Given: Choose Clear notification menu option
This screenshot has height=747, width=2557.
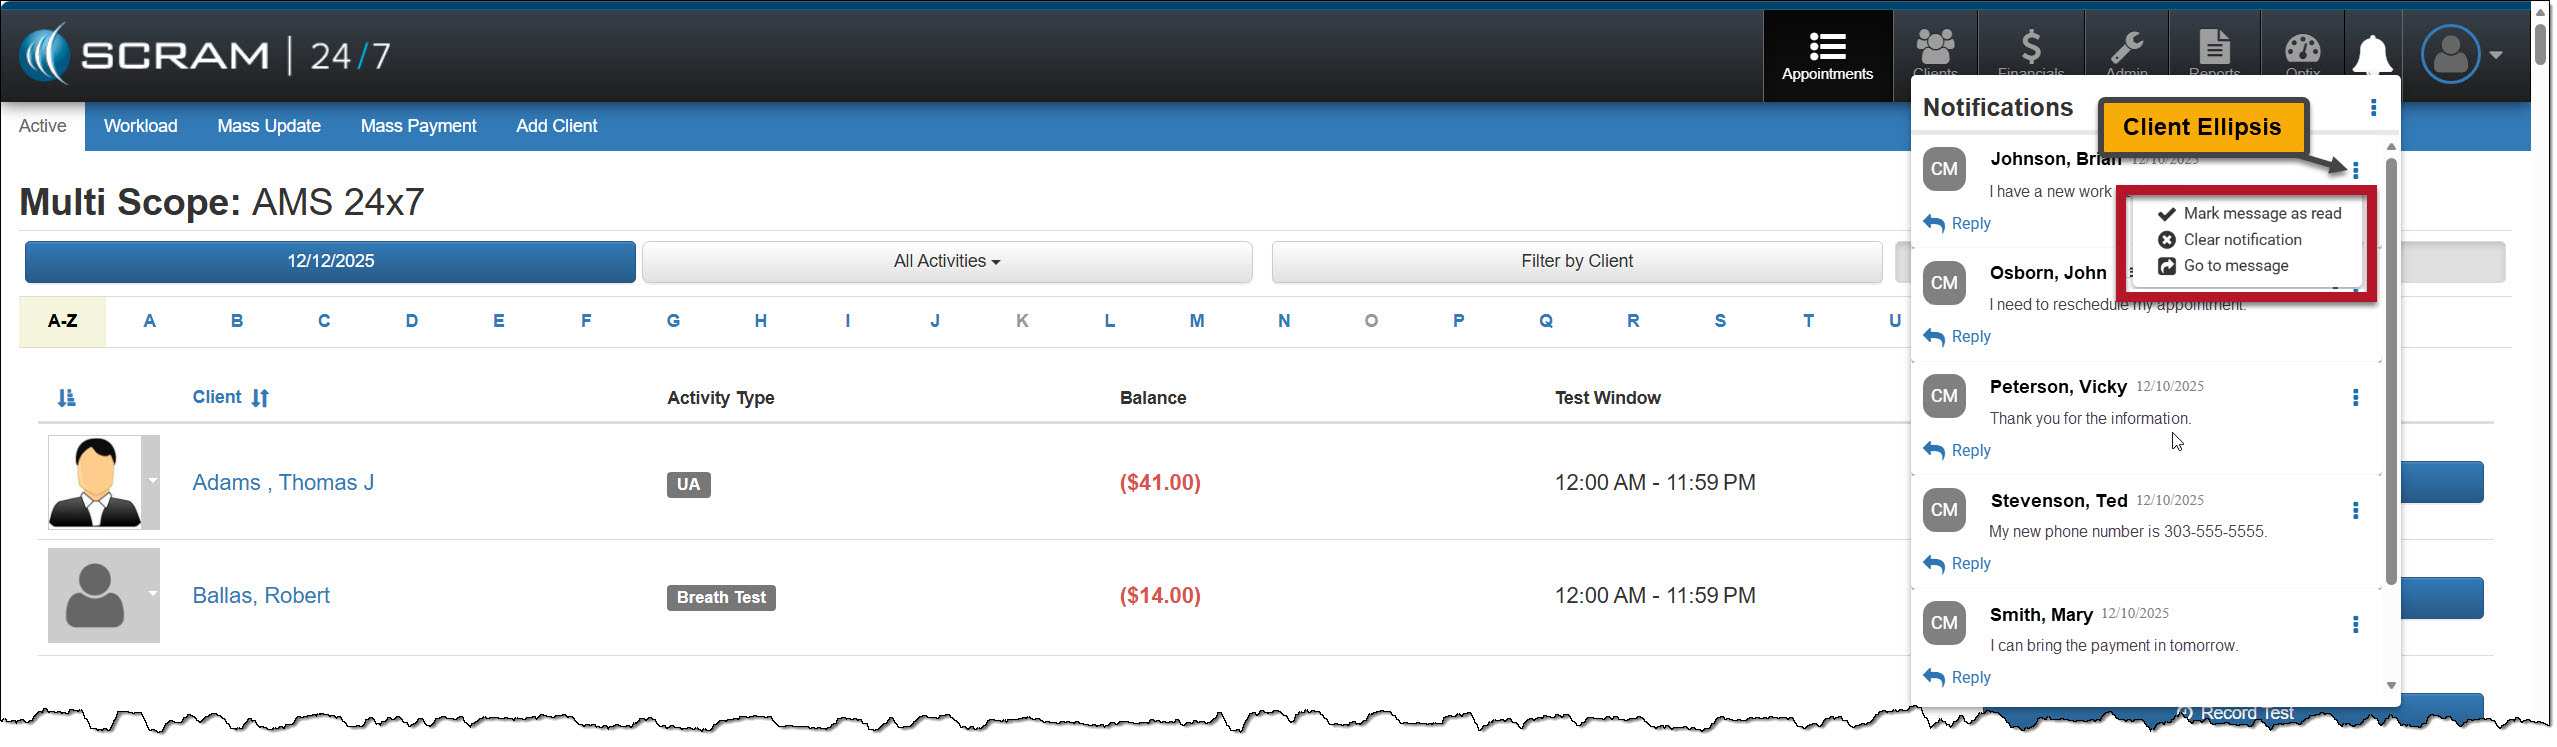Looking at the screenshot, I should pos(2241,240).
